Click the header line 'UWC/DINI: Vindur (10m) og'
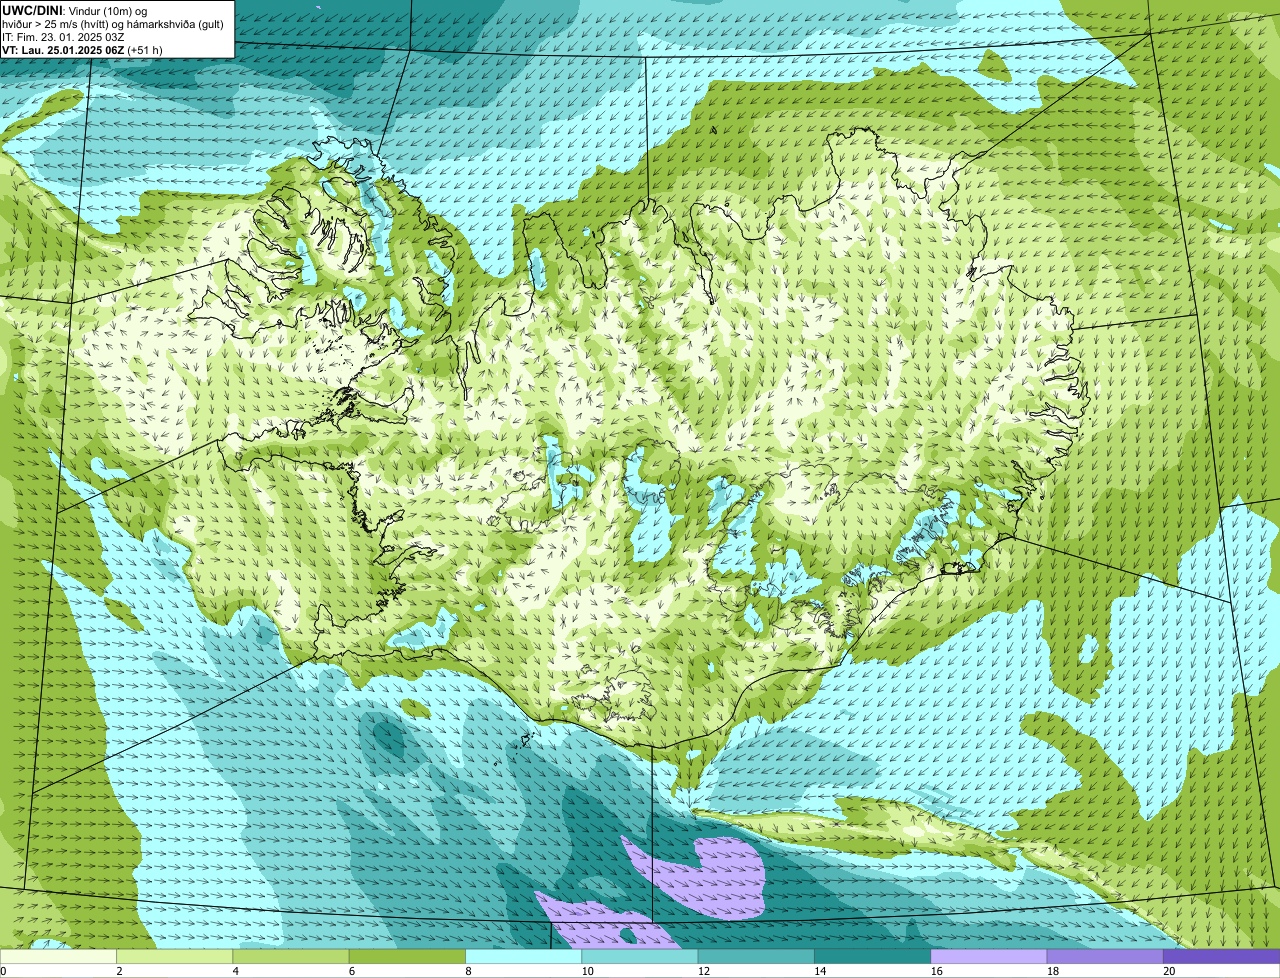Viewport: 1280px width, 978px height. click(x=75, y=11)
